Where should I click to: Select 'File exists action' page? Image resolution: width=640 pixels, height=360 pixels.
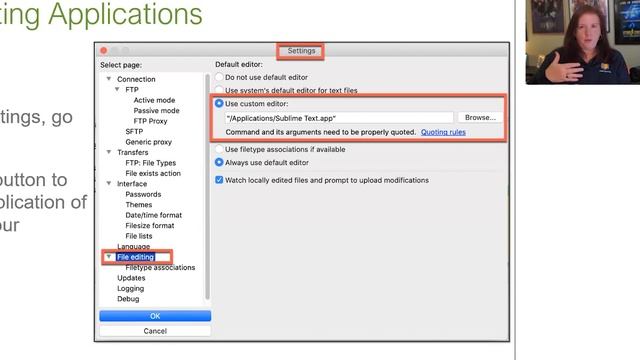[153, 173]
